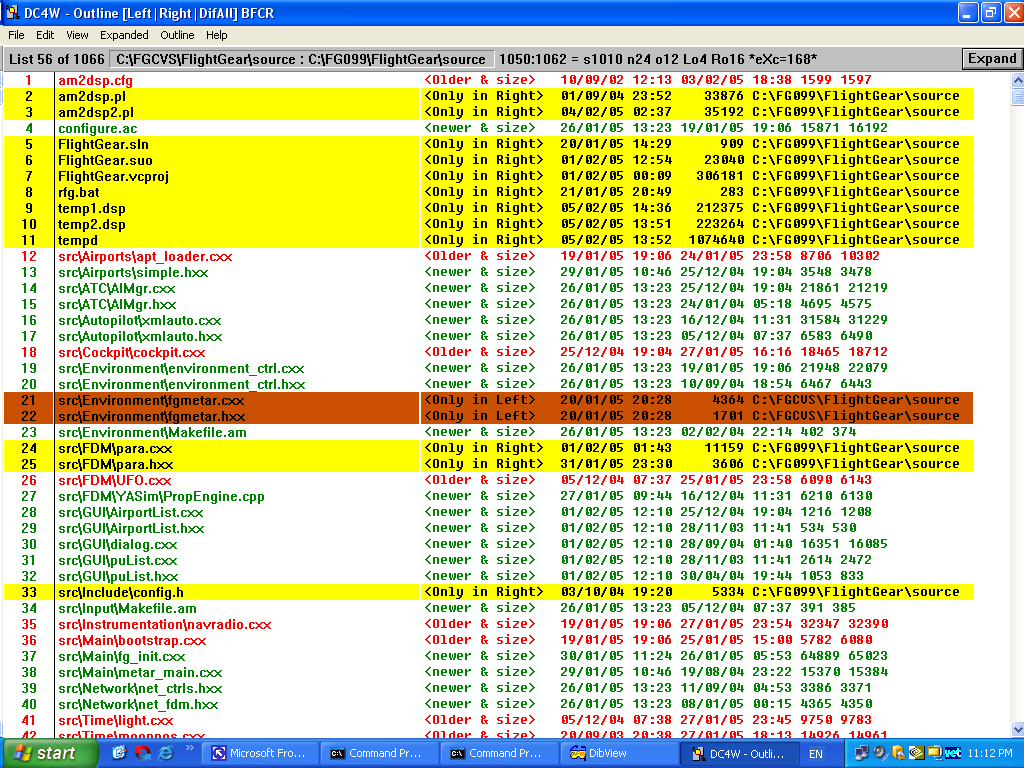This screenshot has height=768, width=1024.
Task: Open the File menu
Action: pyautogui.click(x=16, y=35)
